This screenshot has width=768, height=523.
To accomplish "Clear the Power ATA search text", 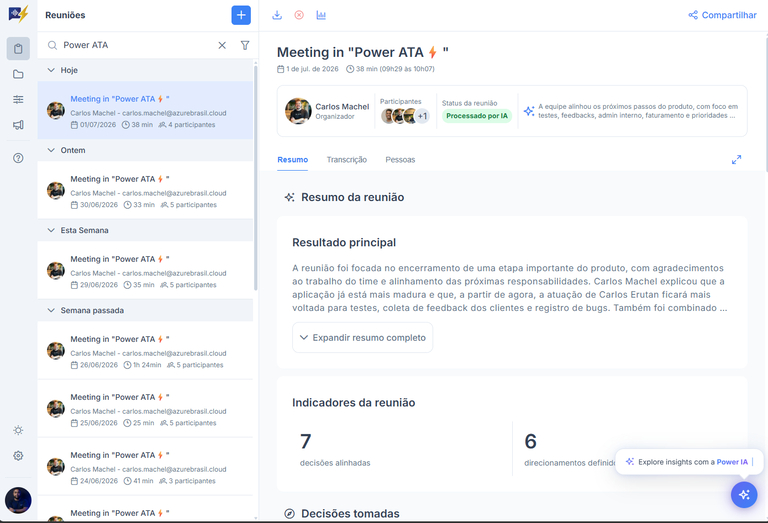I will click(222, 45).
